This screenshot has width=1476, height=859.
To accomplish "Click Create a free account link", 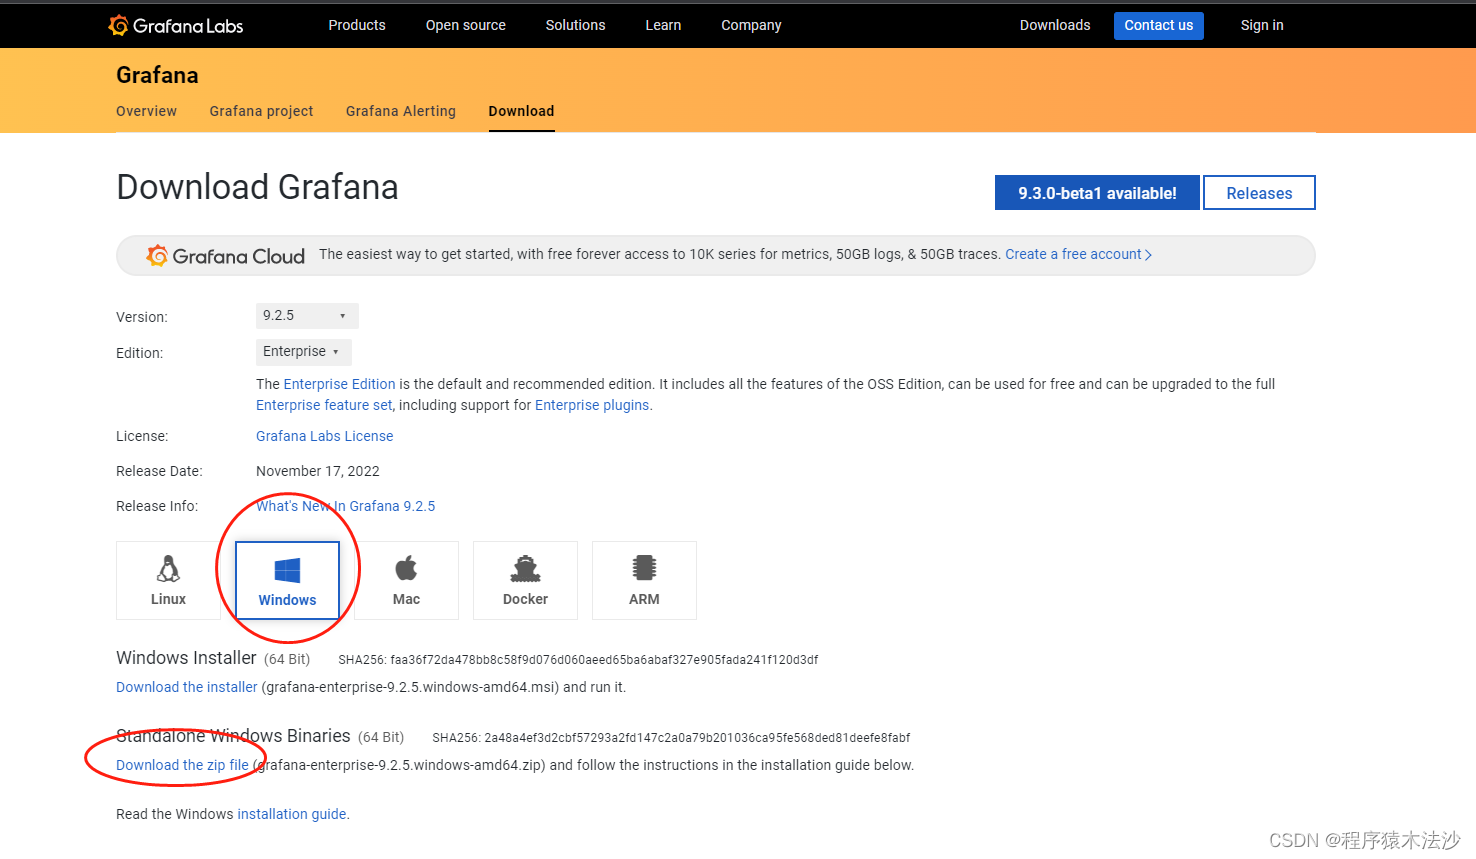I will [1078, 254].
